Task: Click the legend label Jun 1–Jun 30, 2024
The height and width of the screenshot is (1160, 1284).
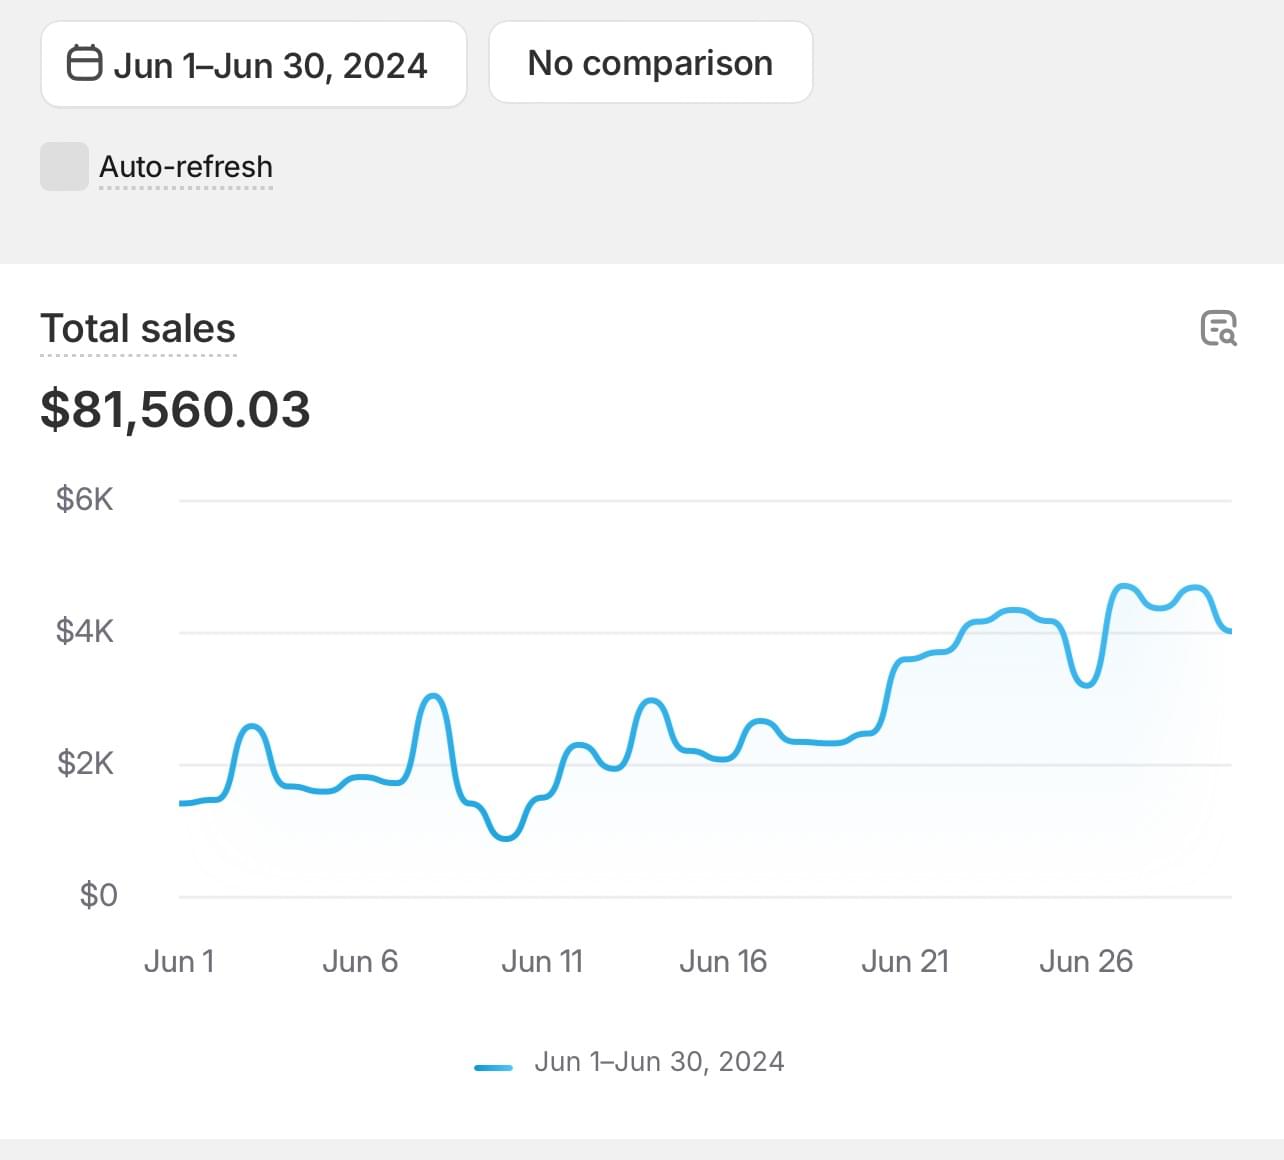Action: [659, 1062]
